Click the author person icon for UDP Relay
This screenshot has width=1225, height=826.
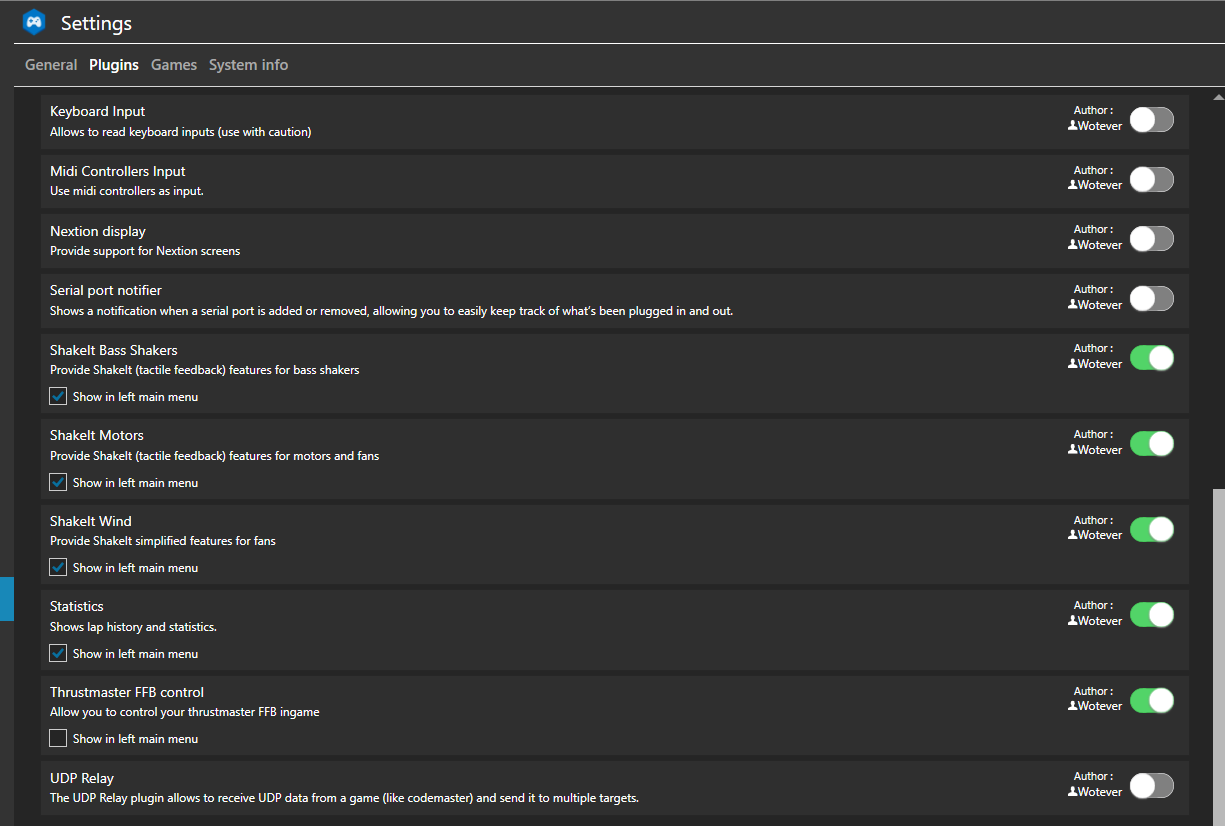(1073, 792)
